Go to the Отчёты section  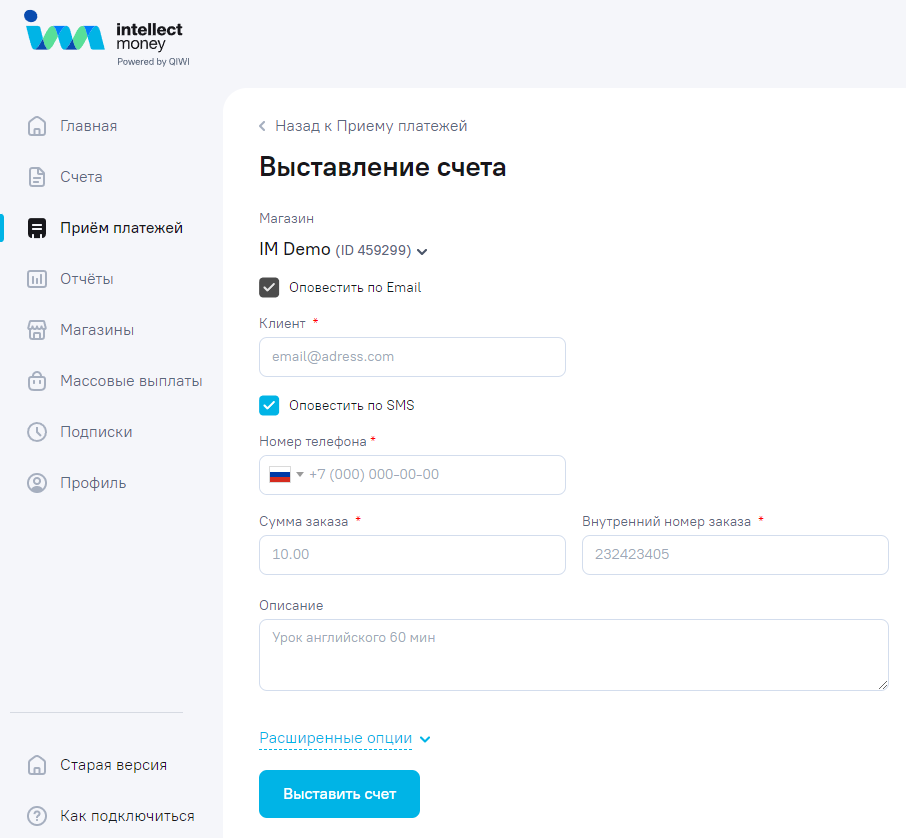point(87,279)
